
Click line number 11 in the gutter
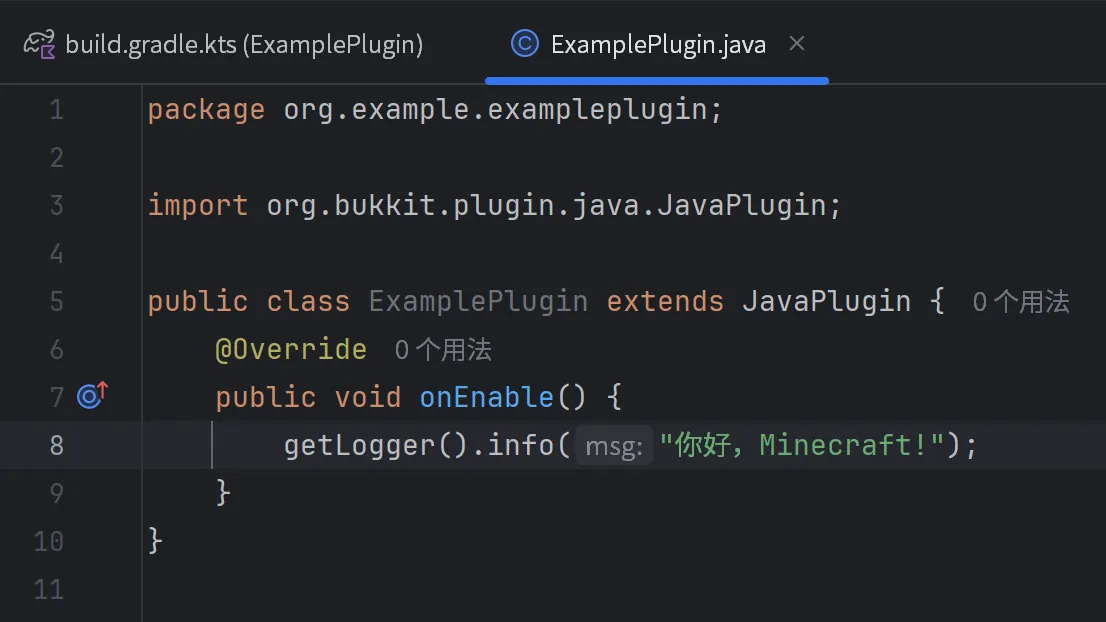(x=49, y=590)
